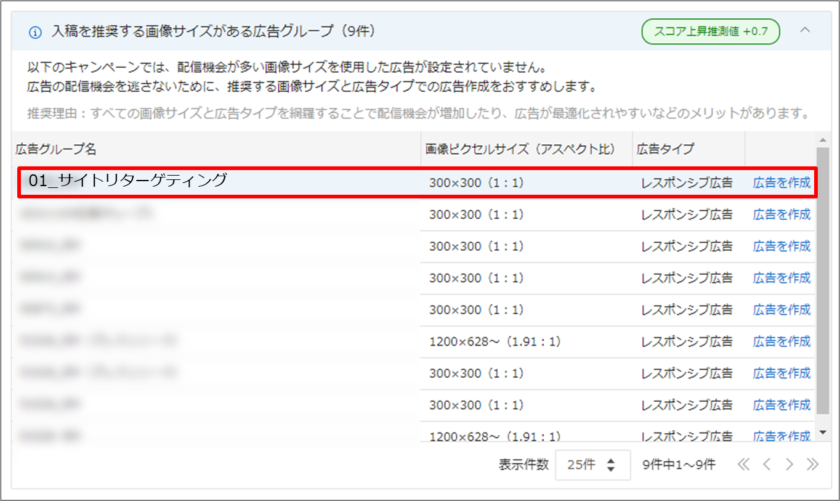Collapse the panel using the top-right chevron
This screenshot has height=501, width=840.
[805, 31]
